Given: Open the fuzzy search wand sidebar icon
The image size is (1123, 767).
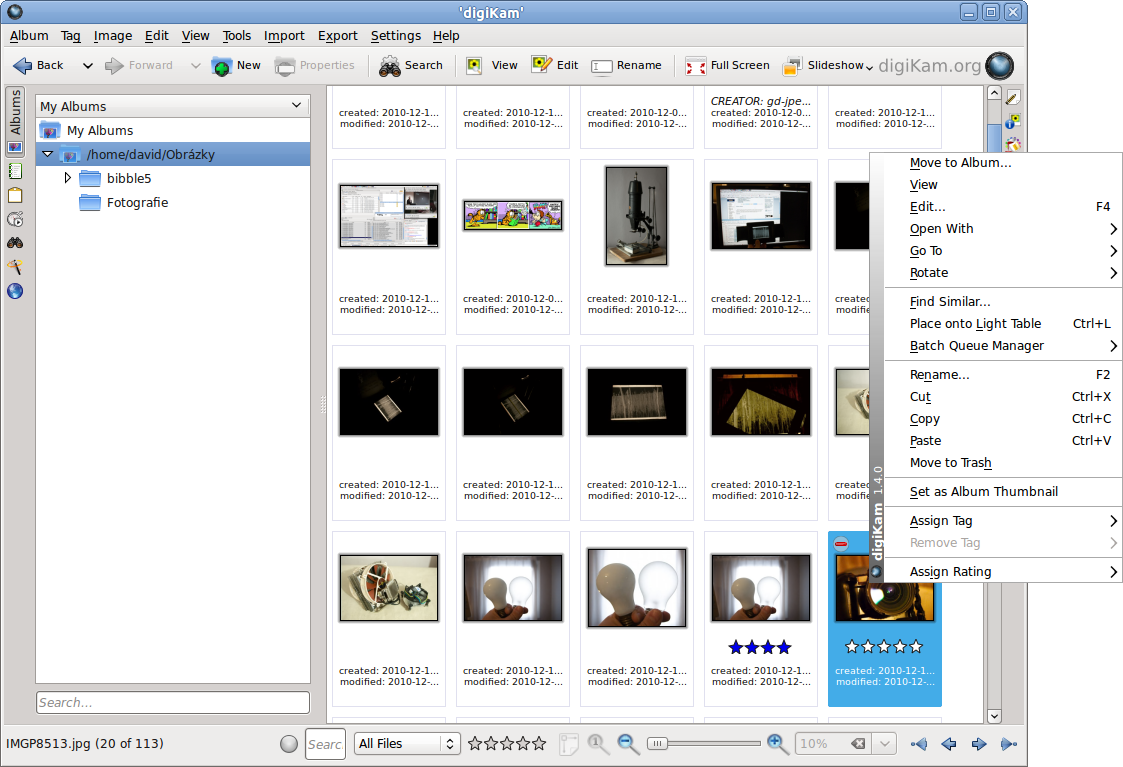Looking at the screenshot, I should (x=15, y=267).
